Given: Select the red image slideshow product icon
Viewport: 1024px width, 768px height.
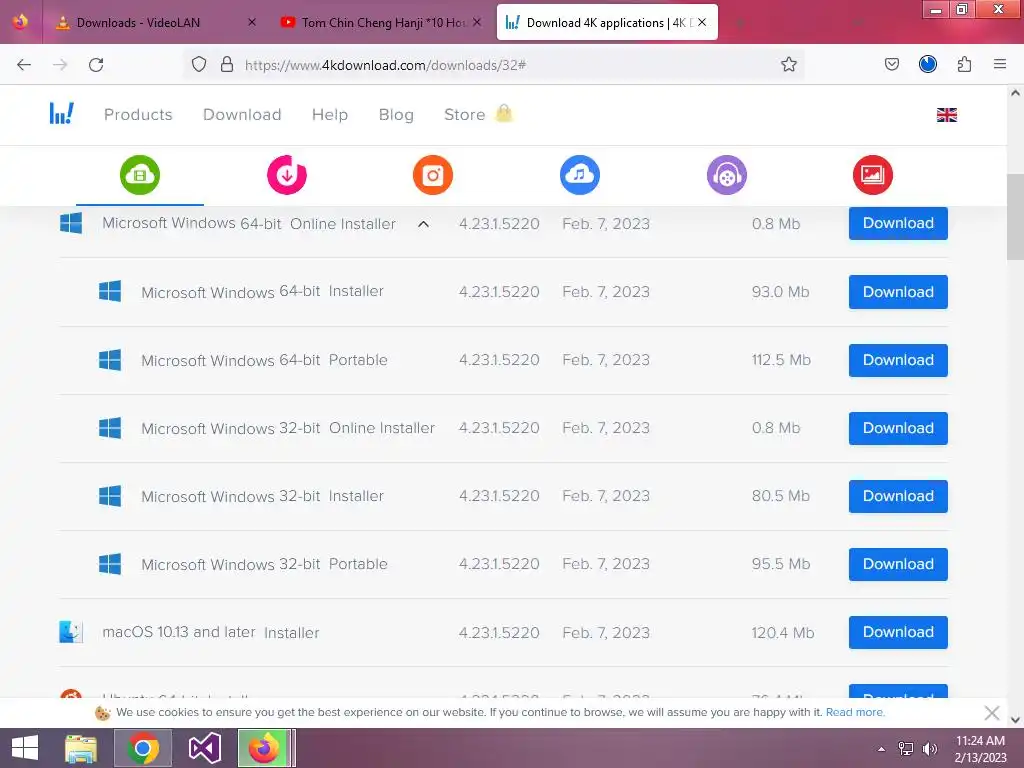Looking at the screenshot, I should click(873, 175).
